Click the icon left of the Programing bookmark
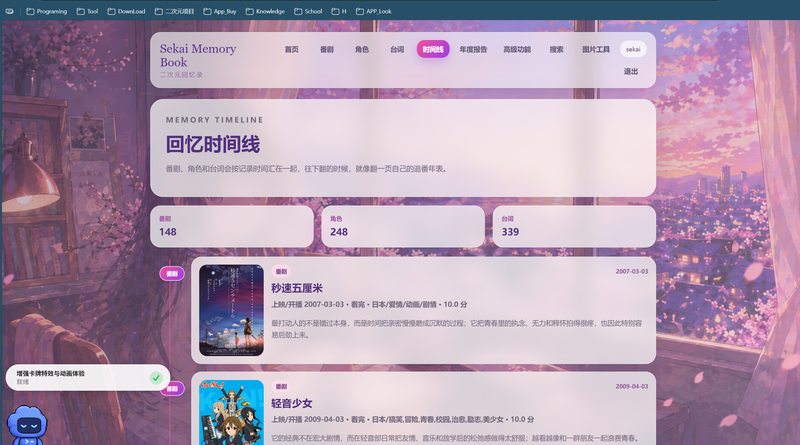The height and width of the screenshot is (445, 800). pos(9,11)
